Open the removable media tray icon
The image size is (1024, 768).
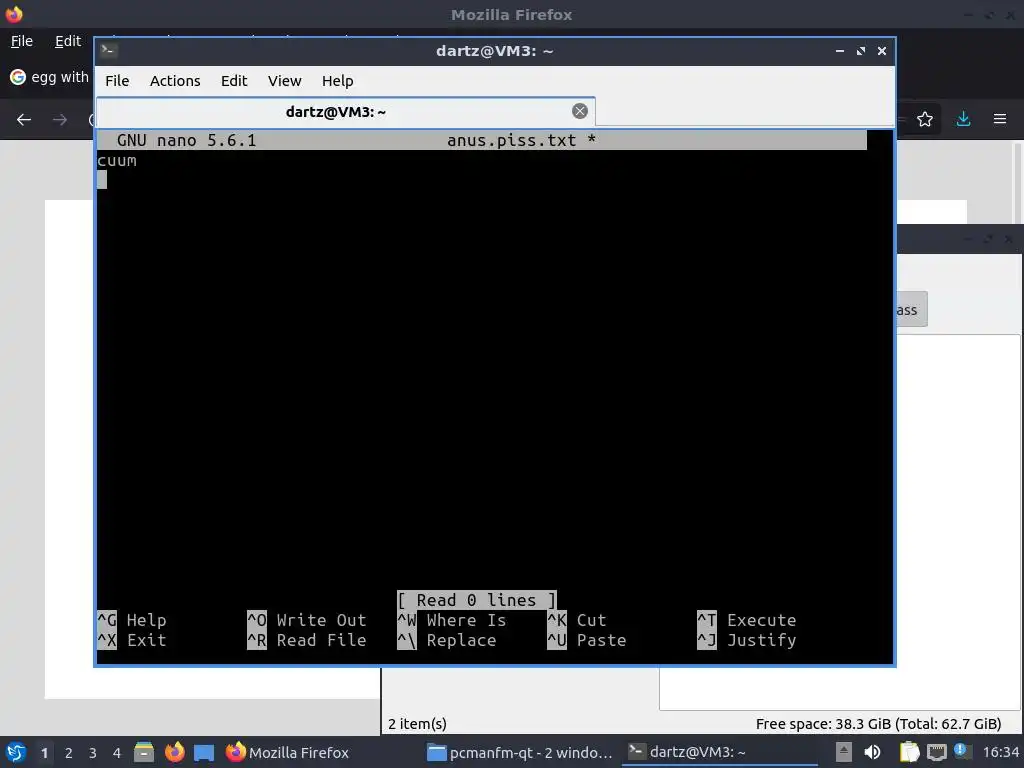point(844,752)
